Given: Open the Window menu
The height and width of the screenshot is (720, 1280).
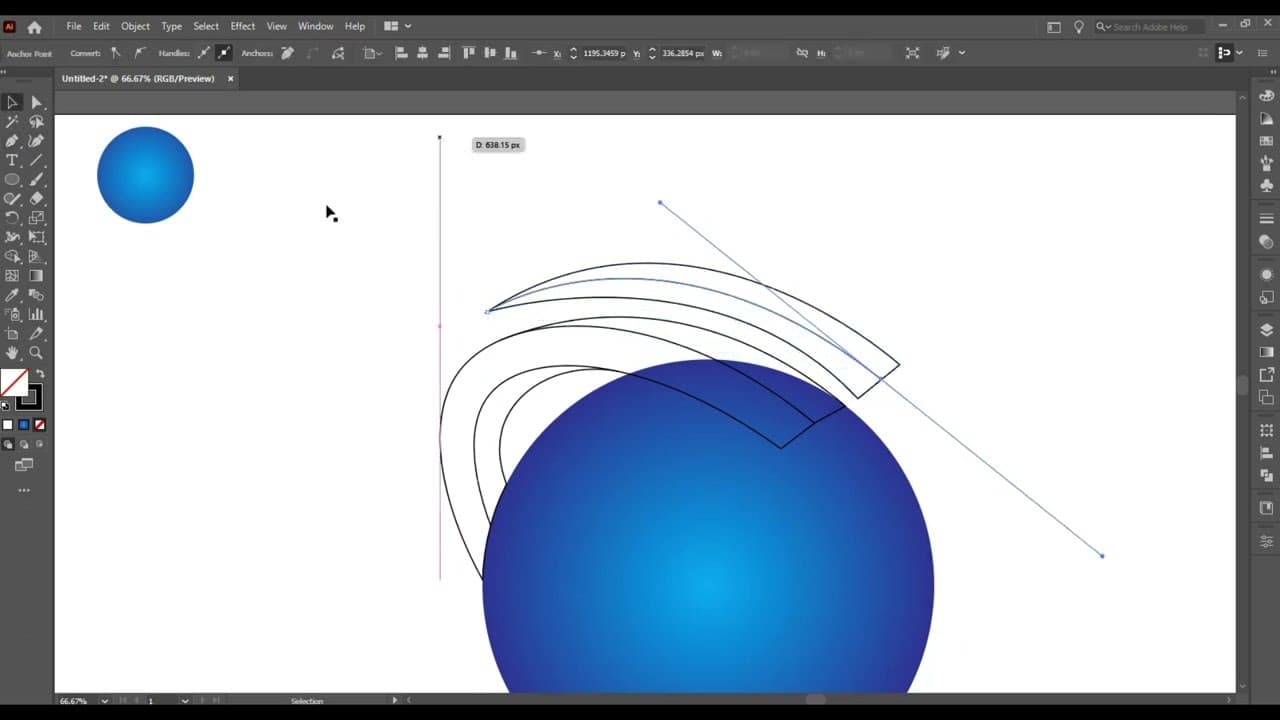Looking at the screenshot, I should pyautogui.click(x=315, y=26).
